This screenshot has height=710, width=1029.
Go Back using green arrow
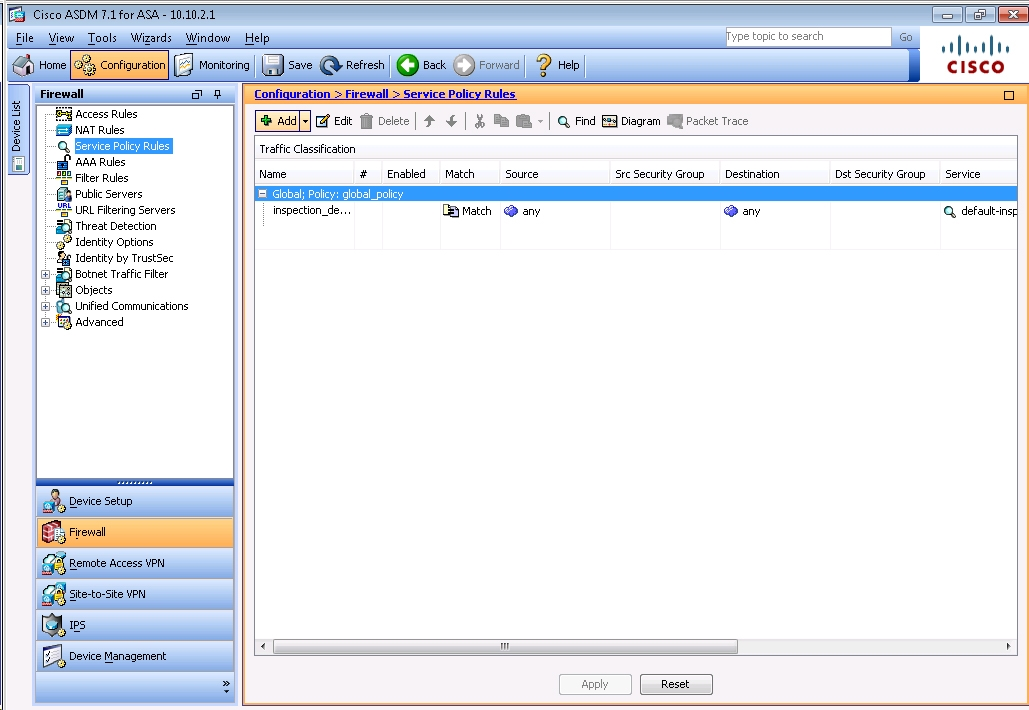pos(421,65)
